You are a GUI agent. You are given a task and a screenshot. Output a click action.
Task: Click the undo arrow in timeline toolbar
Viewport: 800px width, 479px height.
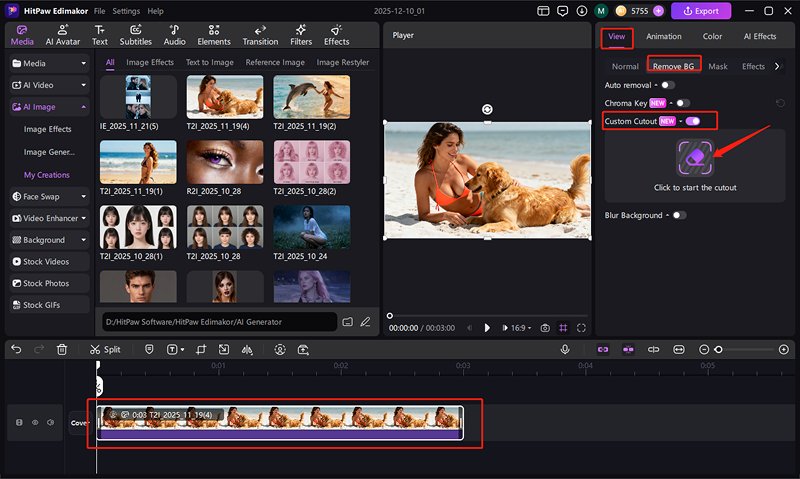(x=16, y=349)
